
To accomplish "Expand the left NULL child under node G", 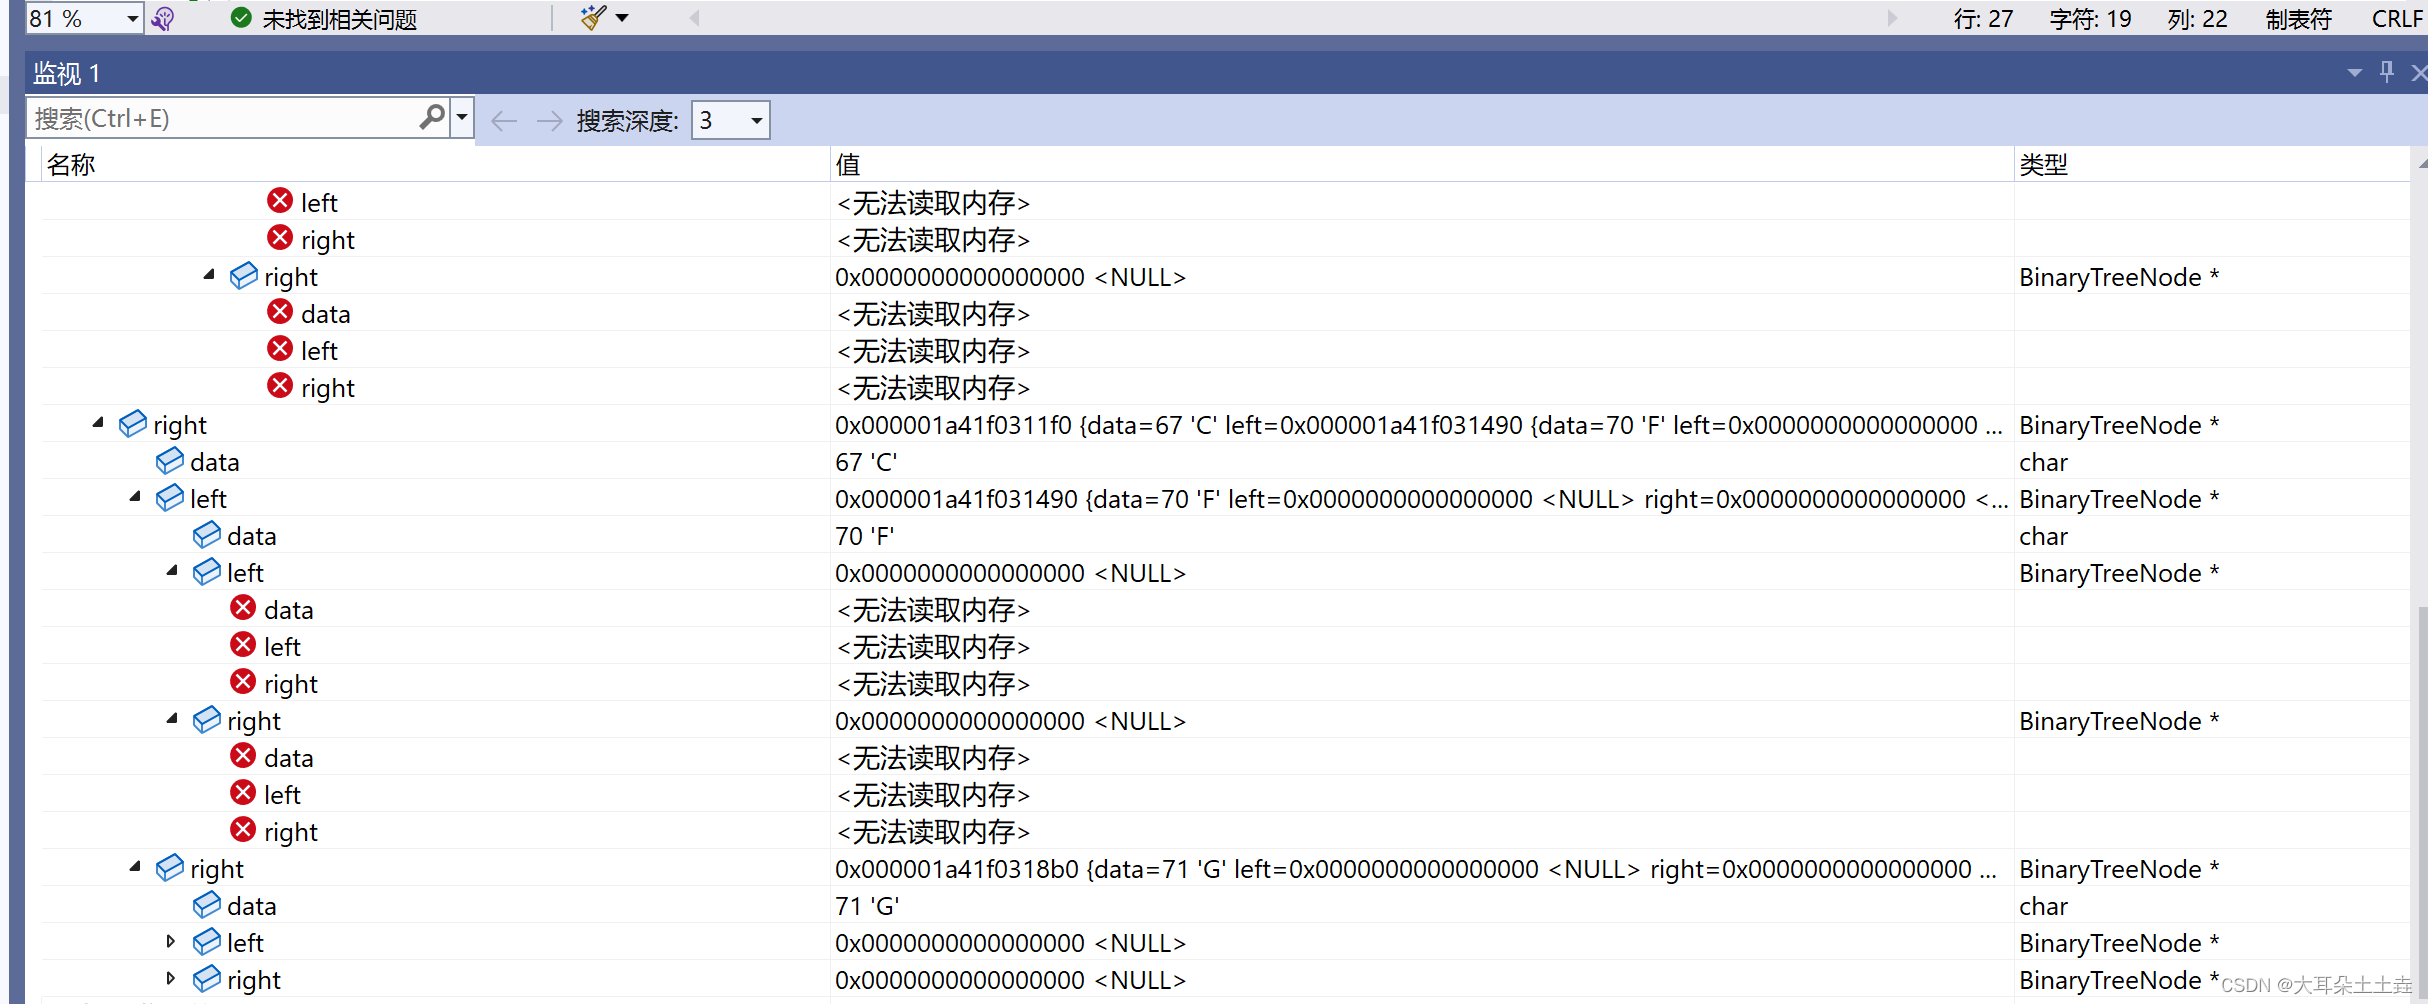I will pyautogui.click(x=171, y=941).
